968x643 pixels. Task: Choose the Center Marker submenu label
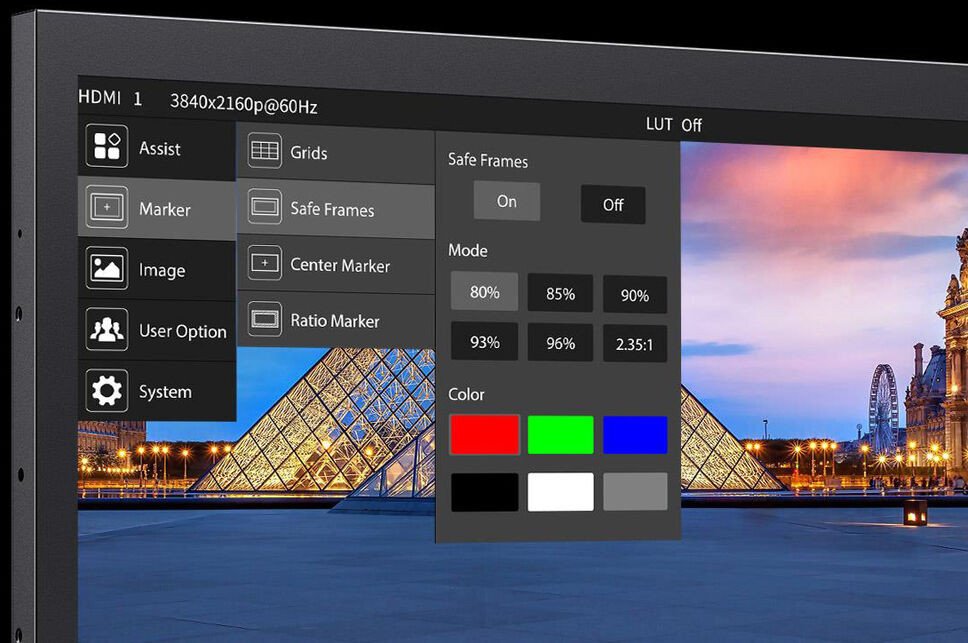[340, 265]
